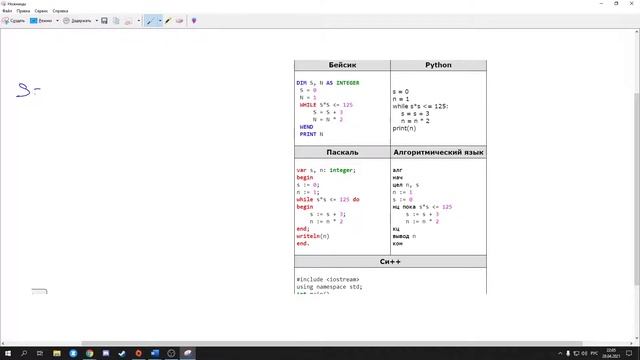
Task: Click the network tray icon
Action: click(x=576, y=353)
